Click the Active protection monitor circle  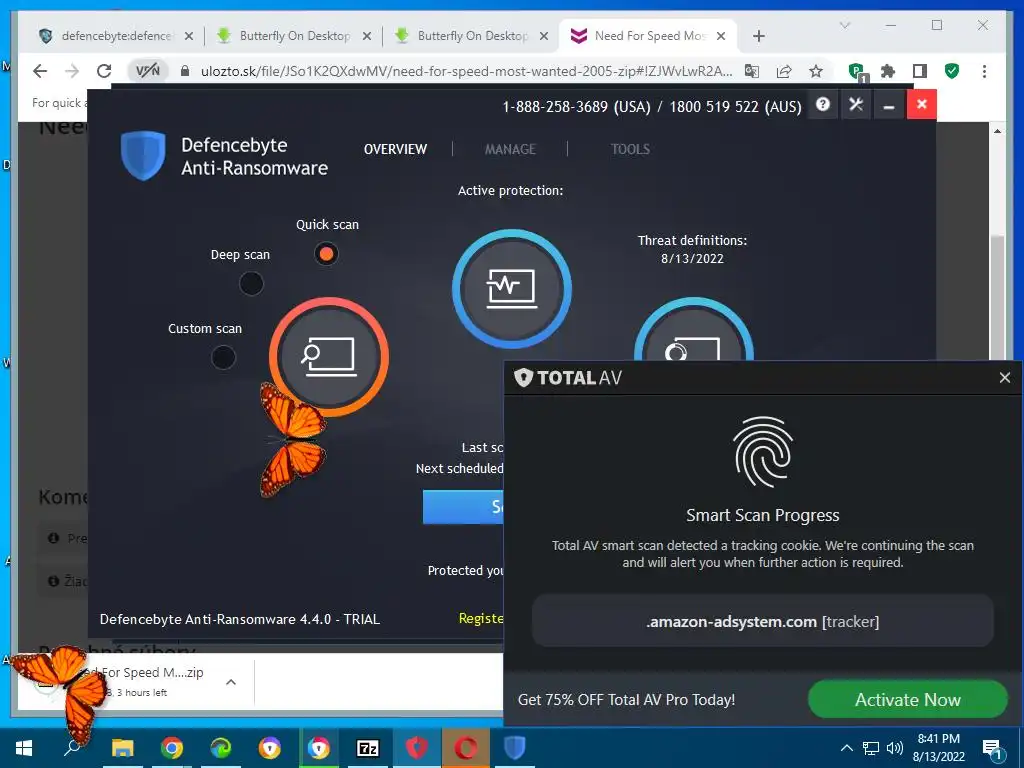[512, 288]
